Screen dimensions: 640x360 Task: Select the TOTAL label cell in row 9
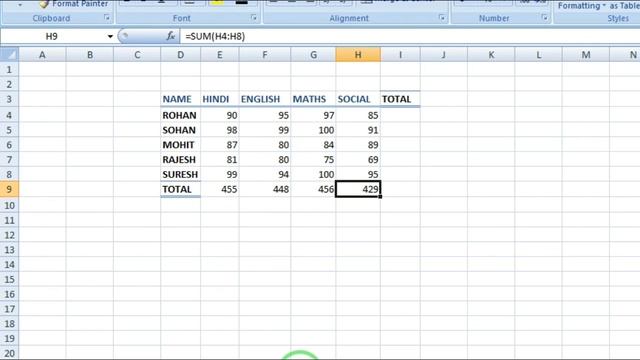coord(180,189)
